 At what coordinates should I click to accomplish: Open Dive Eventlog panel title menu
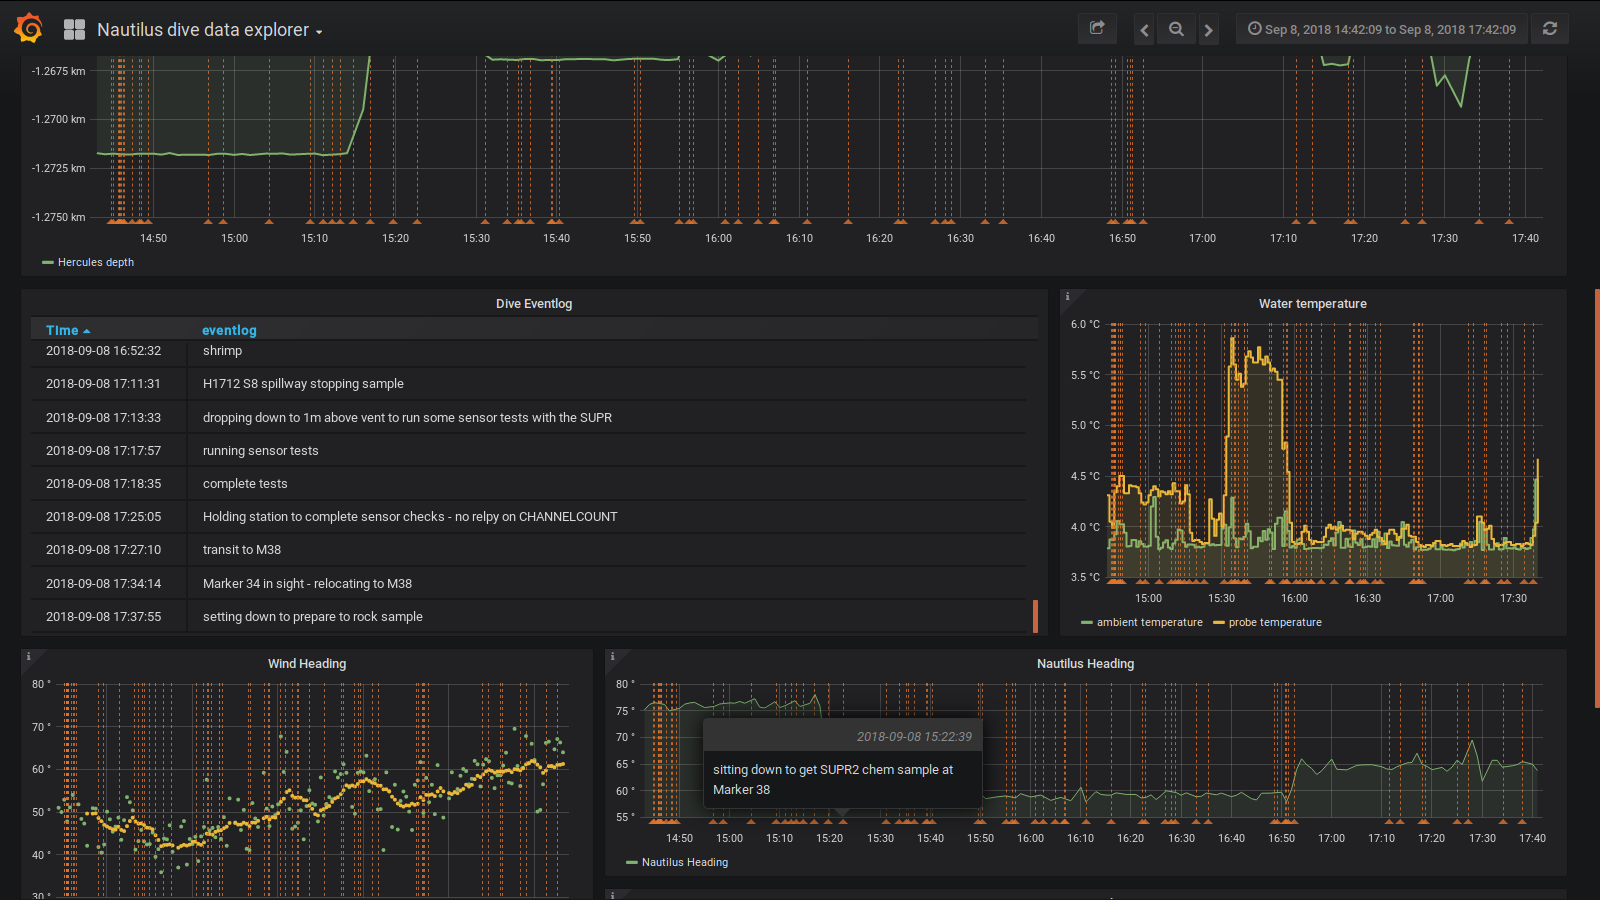[534, 303]
